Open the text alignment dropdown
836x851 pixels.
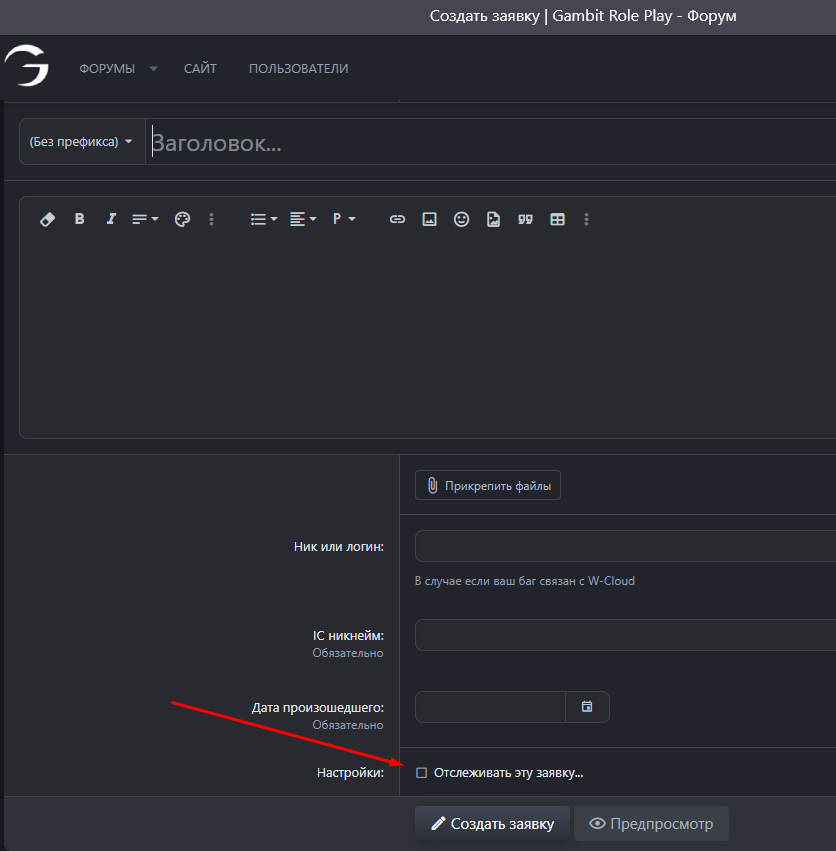[x=303, y=219]
